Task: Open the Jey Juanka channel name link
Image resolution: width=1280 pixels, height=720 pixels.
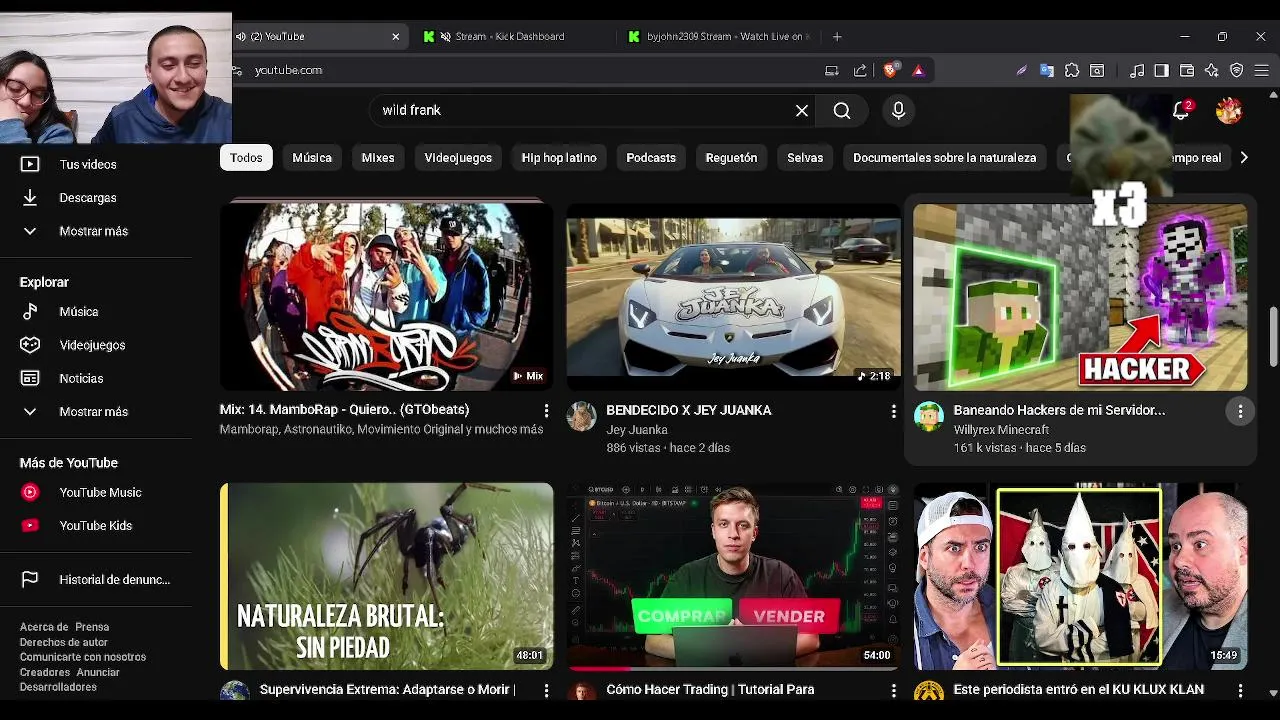Action: click(x=637, y=430)
